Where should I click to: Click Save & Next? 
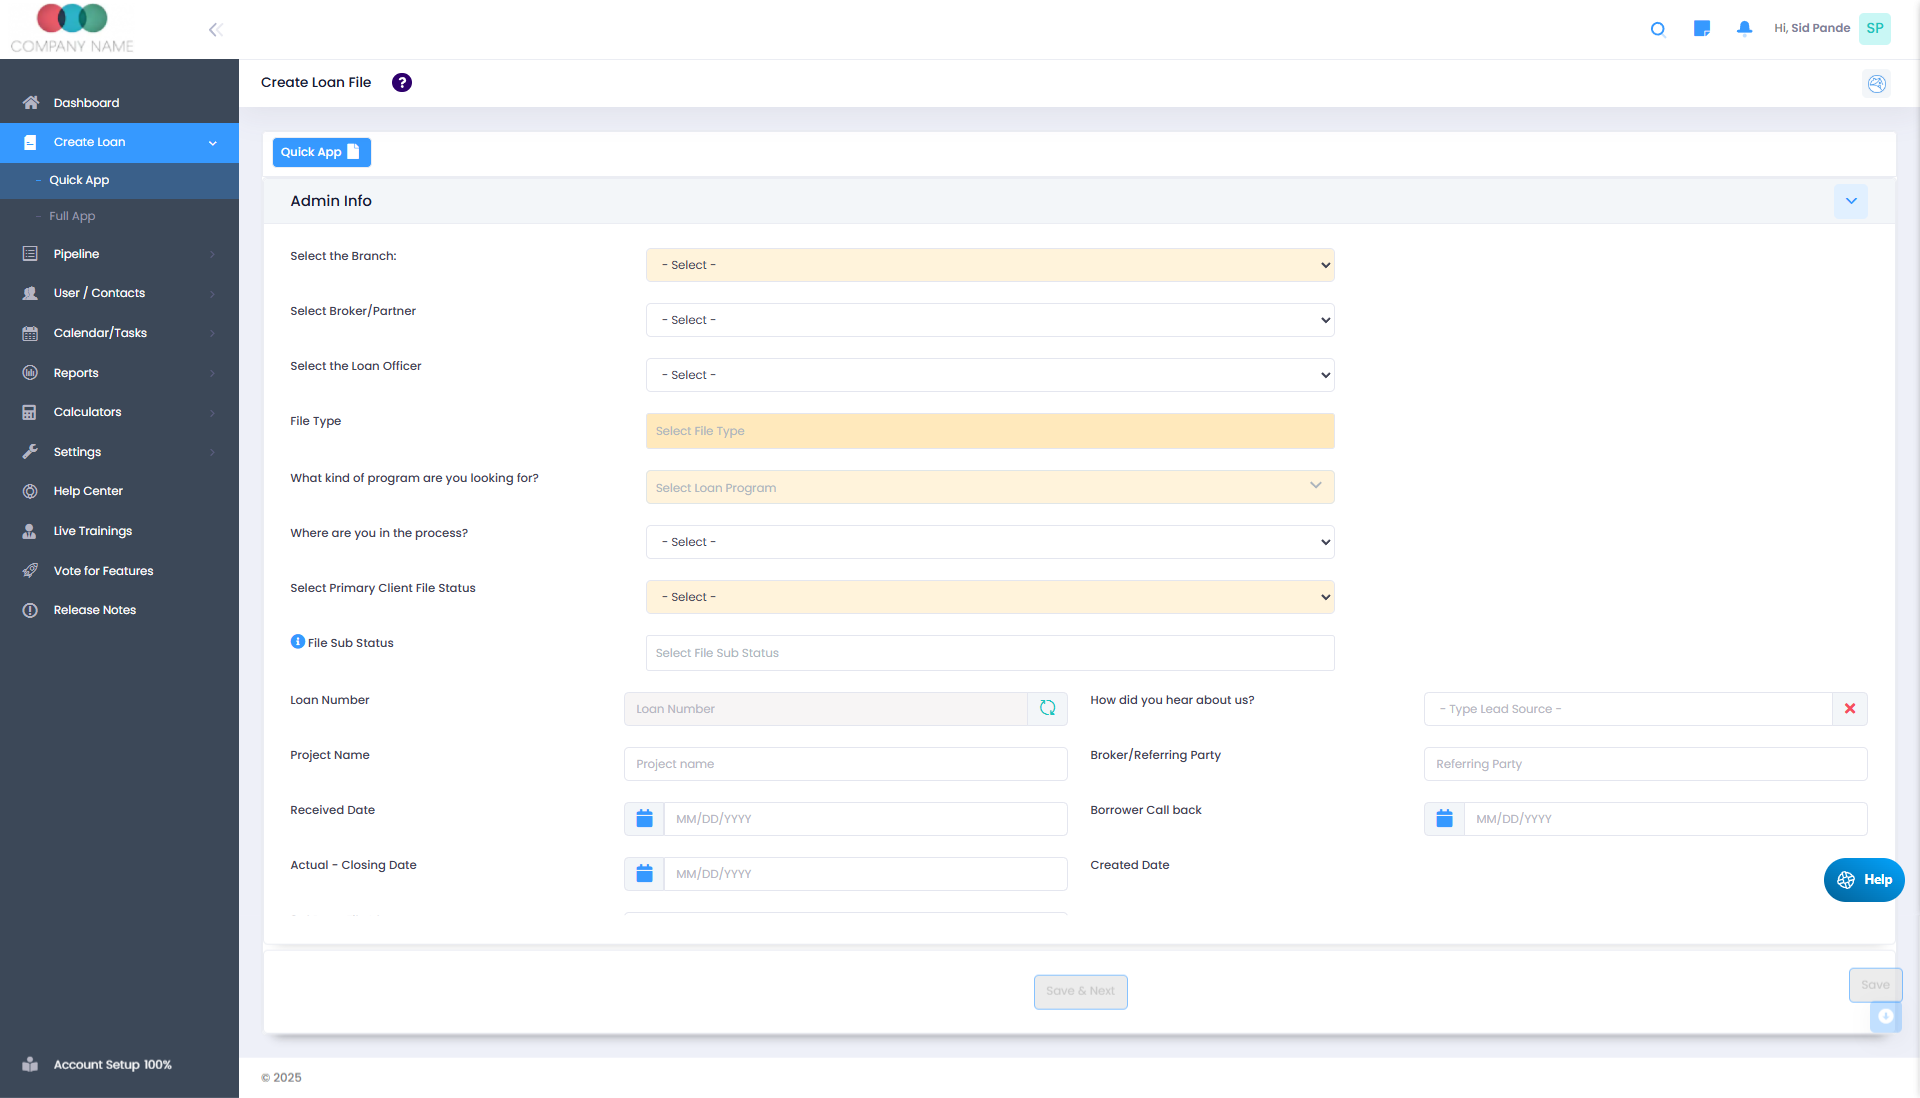pyautogui.click(x=1080, y=991)
